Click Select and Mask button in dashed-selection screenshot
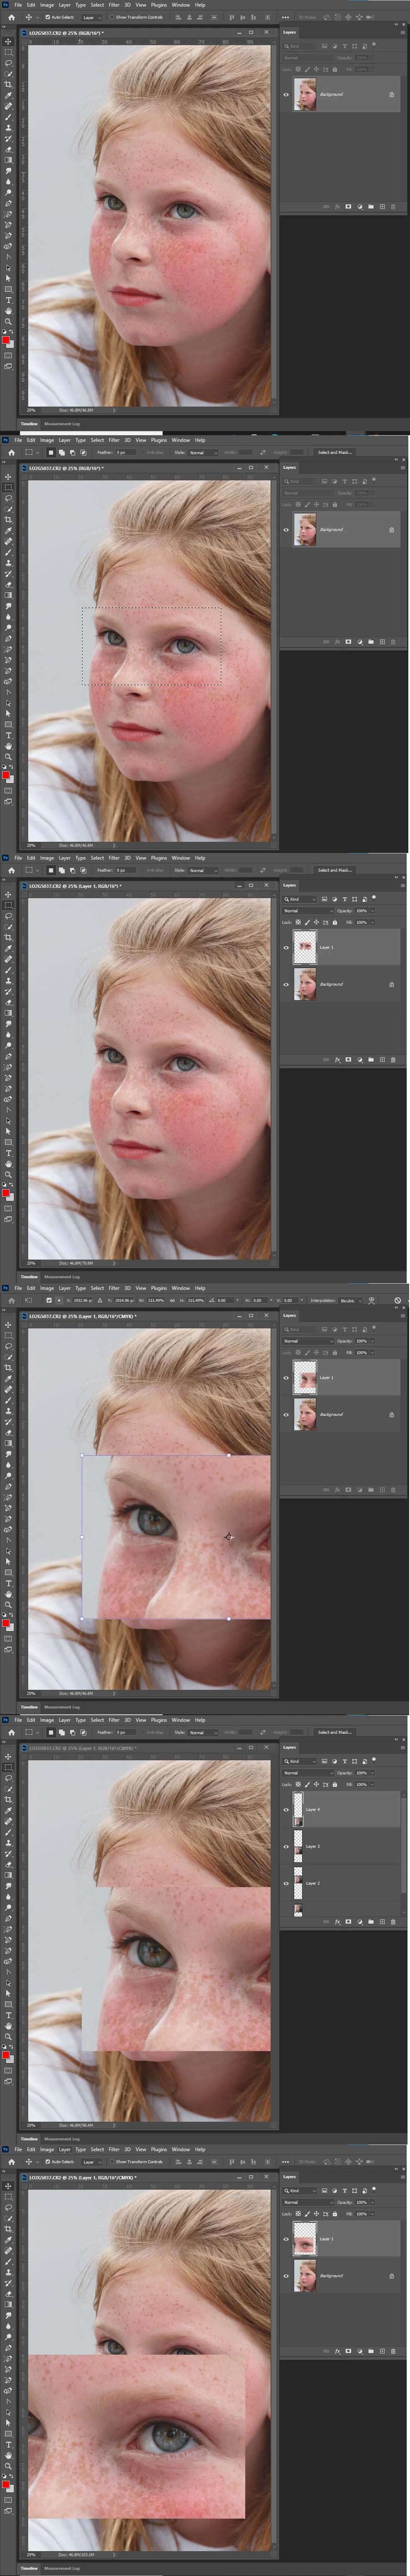This screenshot has height=2576, width=410. coord(335,452)
